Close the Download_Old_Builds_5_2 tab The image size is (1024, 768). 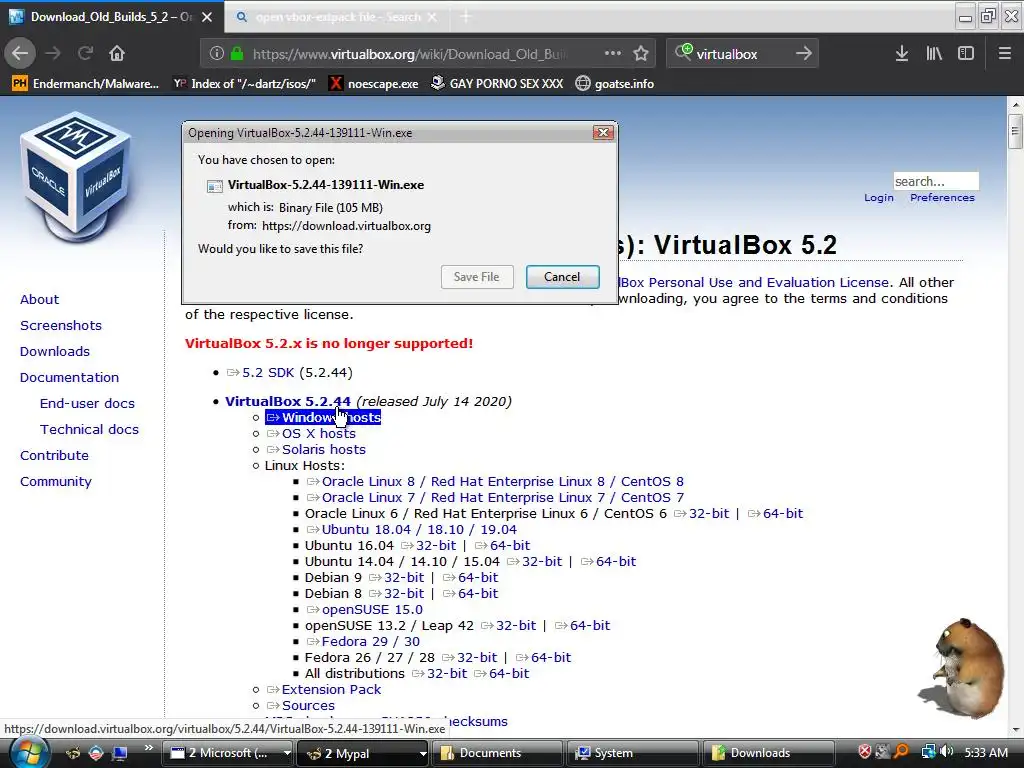pos(207,17)
